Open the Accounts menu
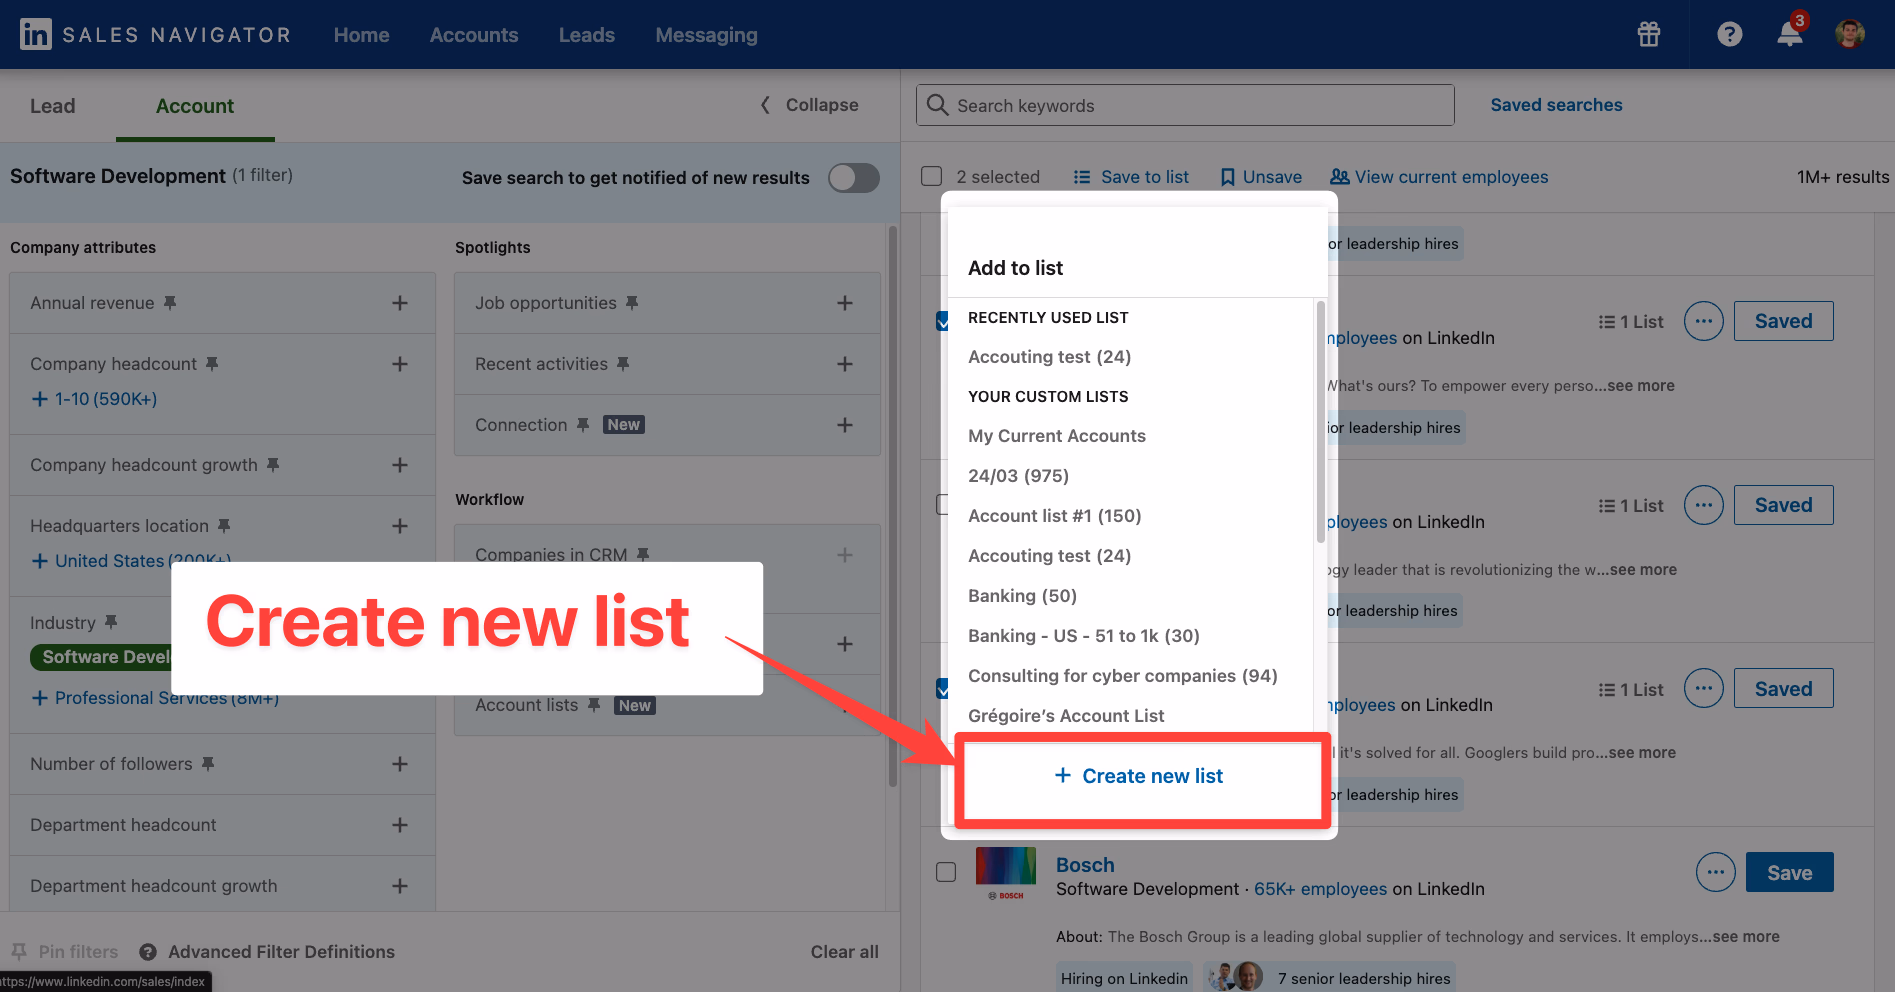 [474, 35]
